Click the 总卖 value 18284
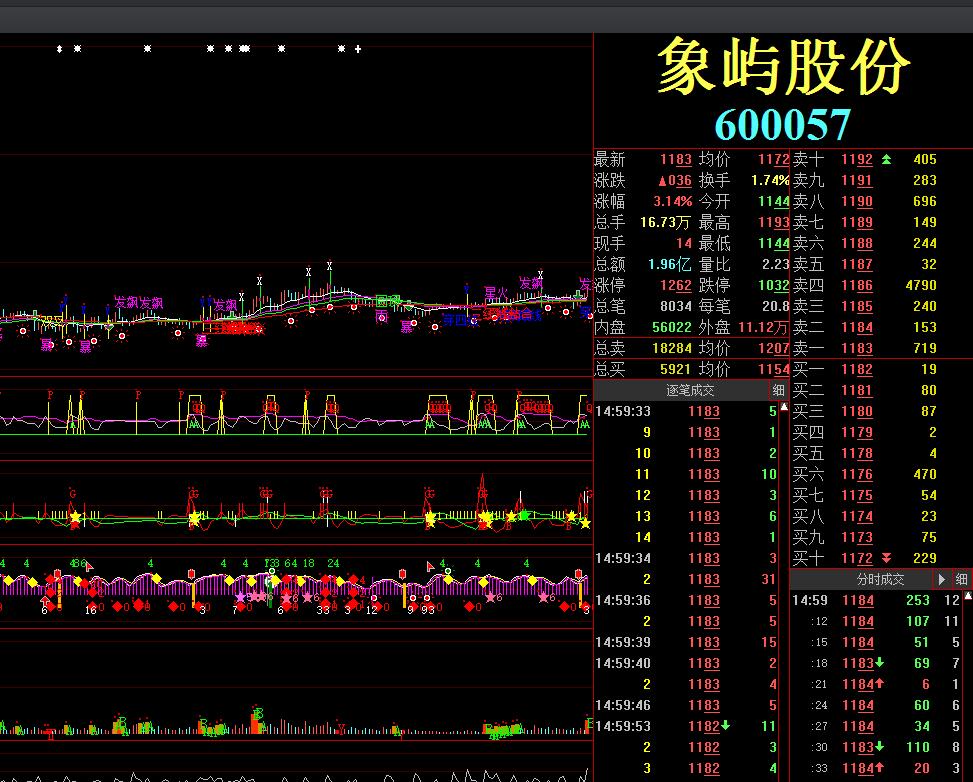Image resolution: width=973 pixels, height=782 pixels. click(672, 348)
